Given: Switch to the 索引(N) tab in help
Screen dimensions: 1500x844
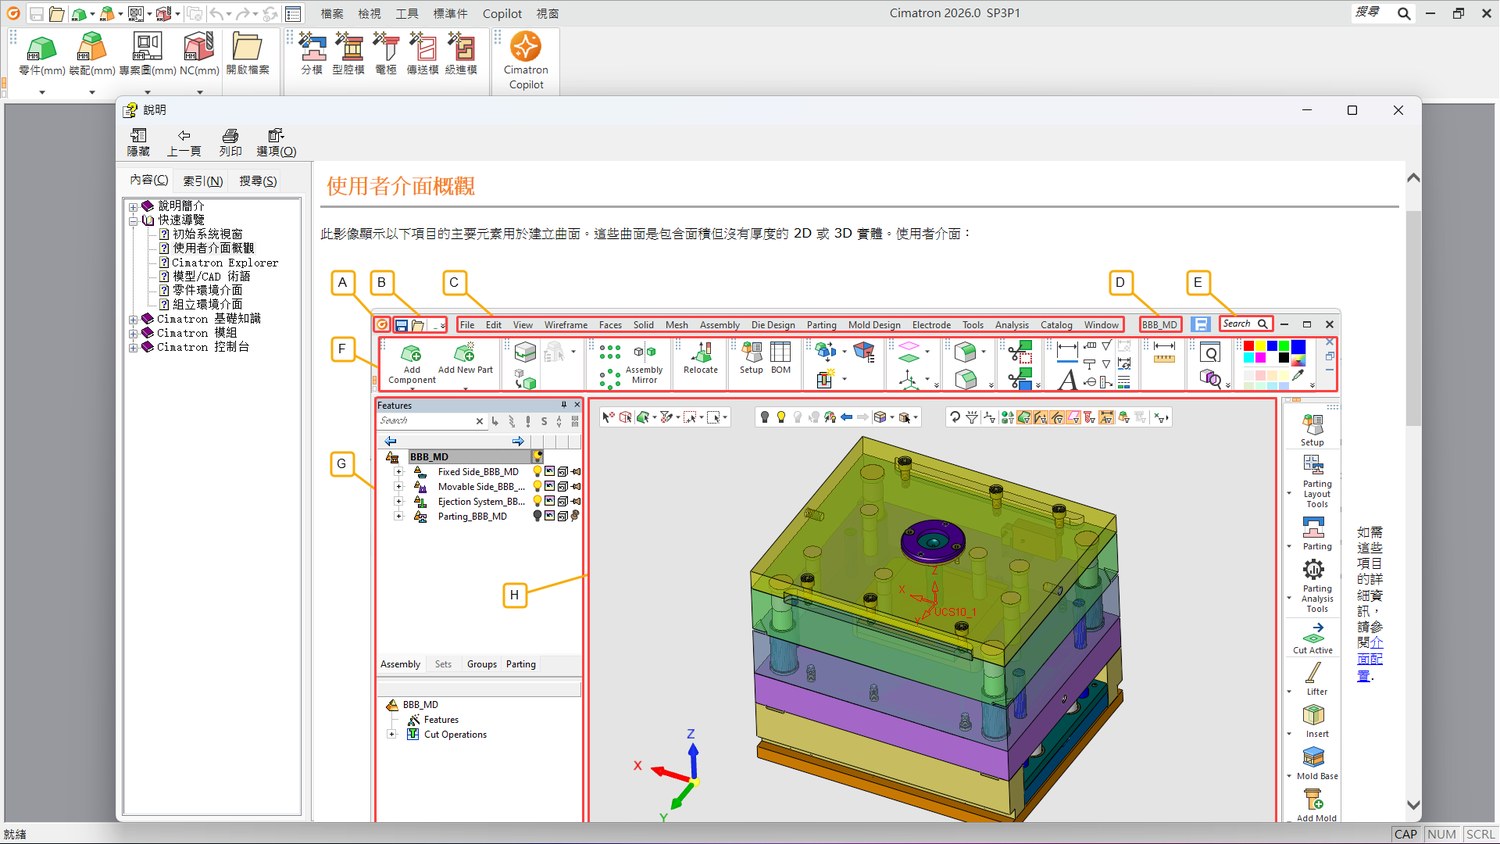Looking at the screenshot, I should click(203, 181).
